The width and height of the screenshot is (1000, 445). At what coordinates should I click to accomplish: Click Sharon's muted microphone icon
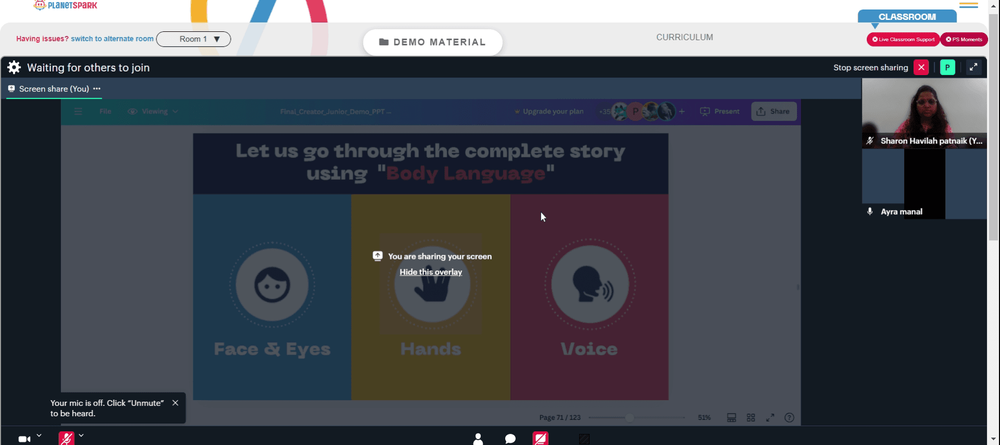(x=870, y=141)
